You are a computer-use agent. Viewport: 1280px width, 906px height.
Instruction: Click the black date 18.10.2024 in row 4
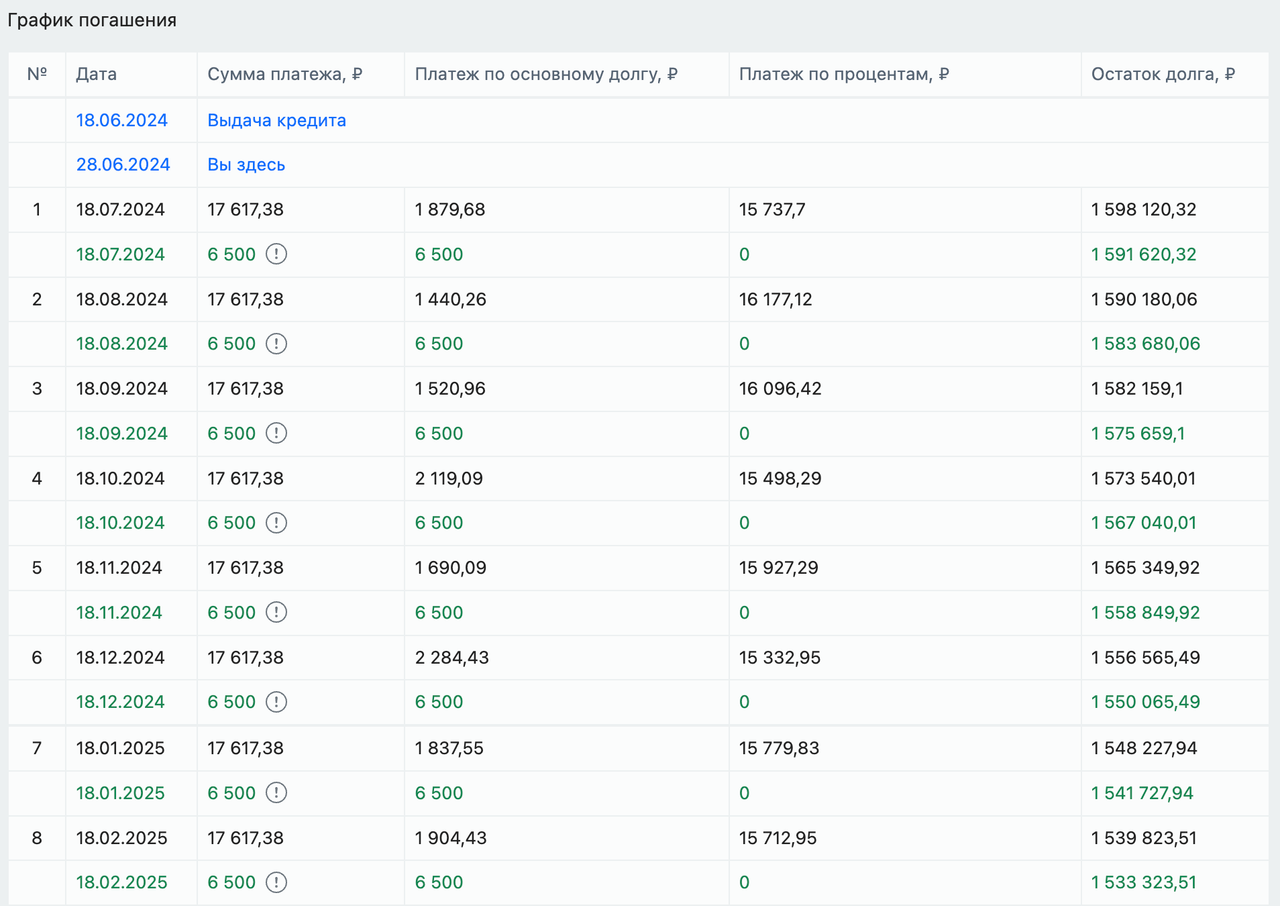pyautogui.click(x=121, y=478)
